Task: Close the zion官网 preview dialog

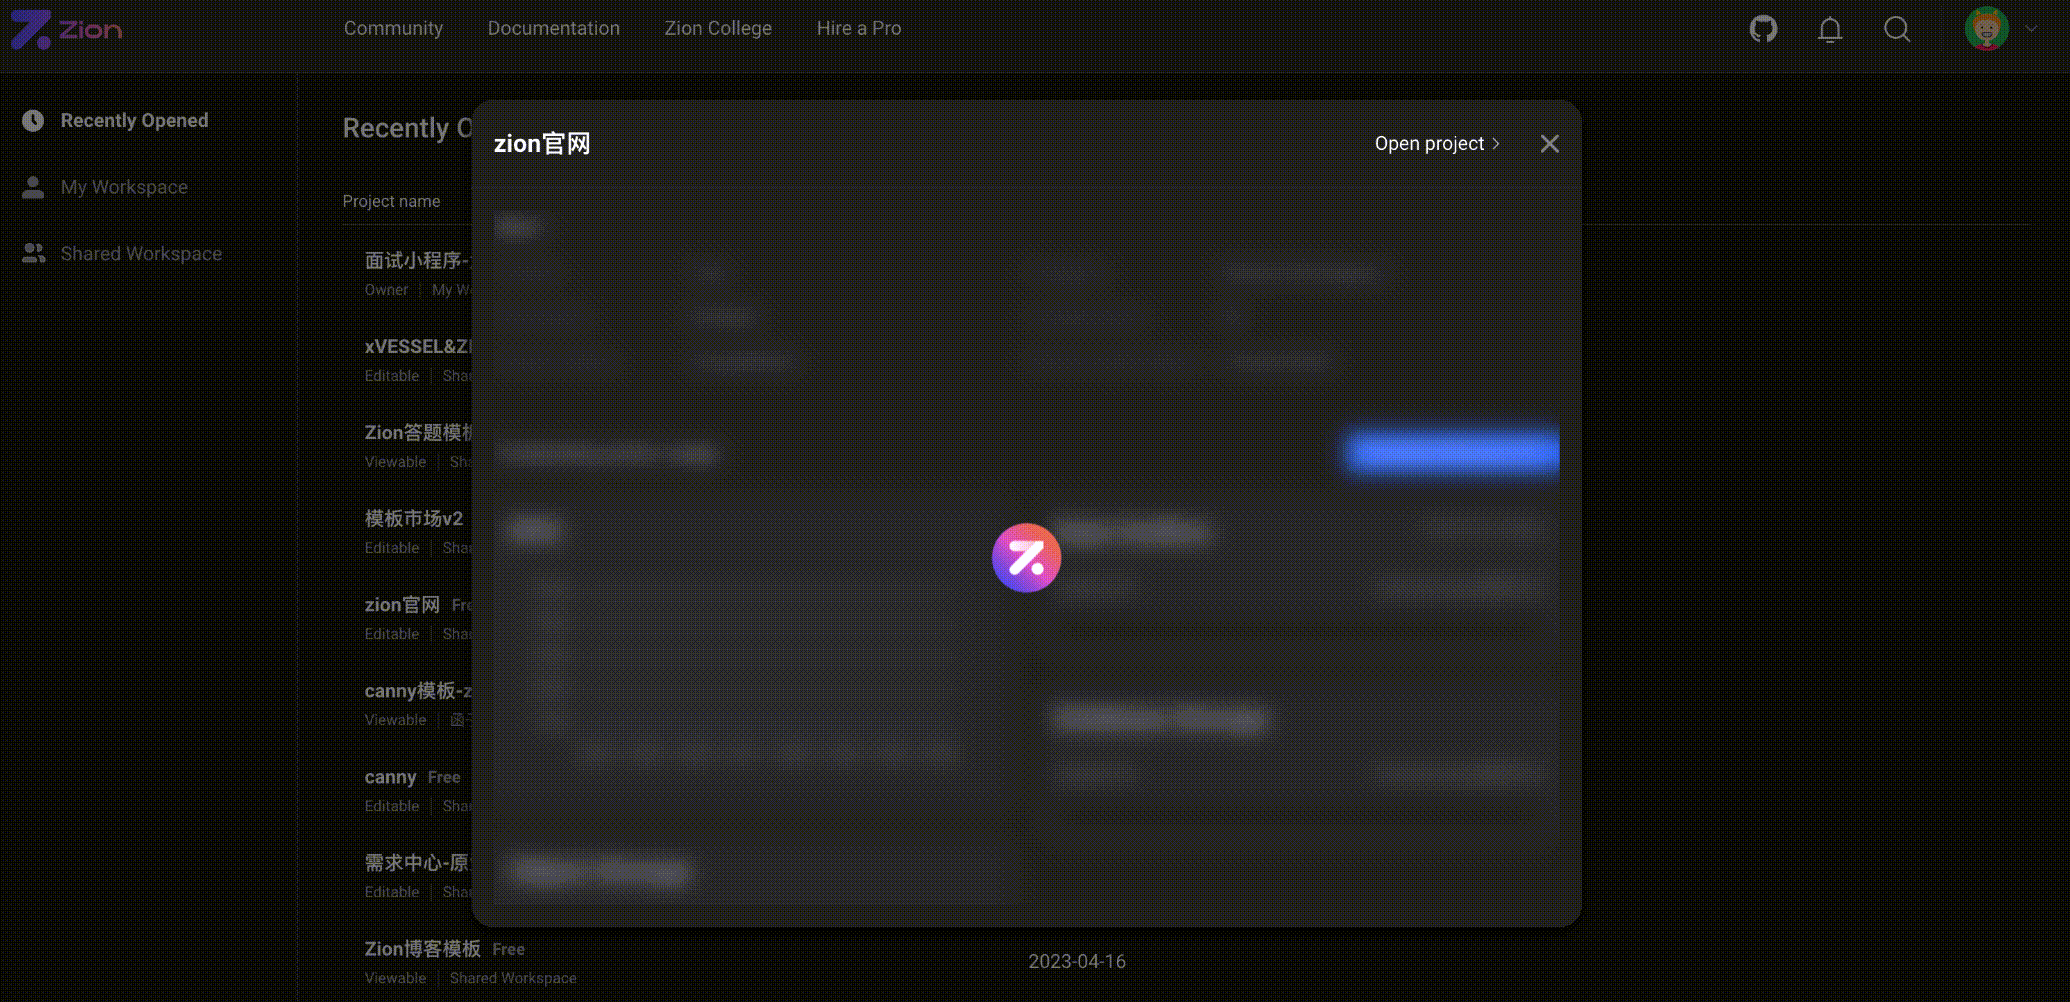Action: [1549, 143]
